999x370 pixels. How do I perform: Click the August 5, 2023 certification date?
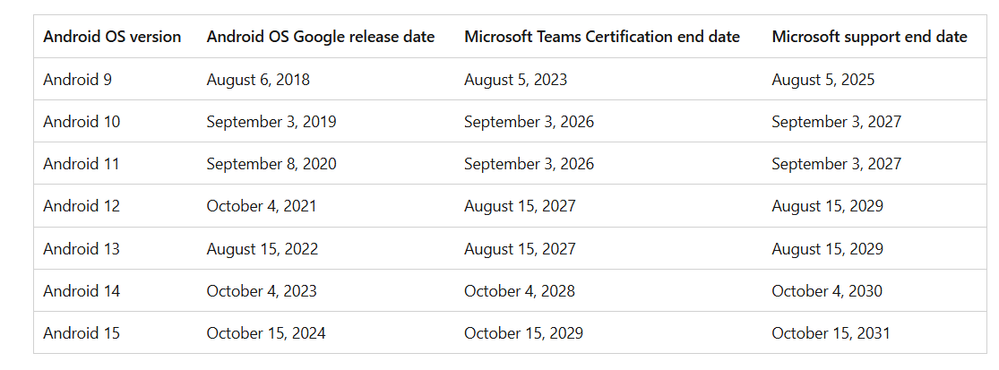515,80
